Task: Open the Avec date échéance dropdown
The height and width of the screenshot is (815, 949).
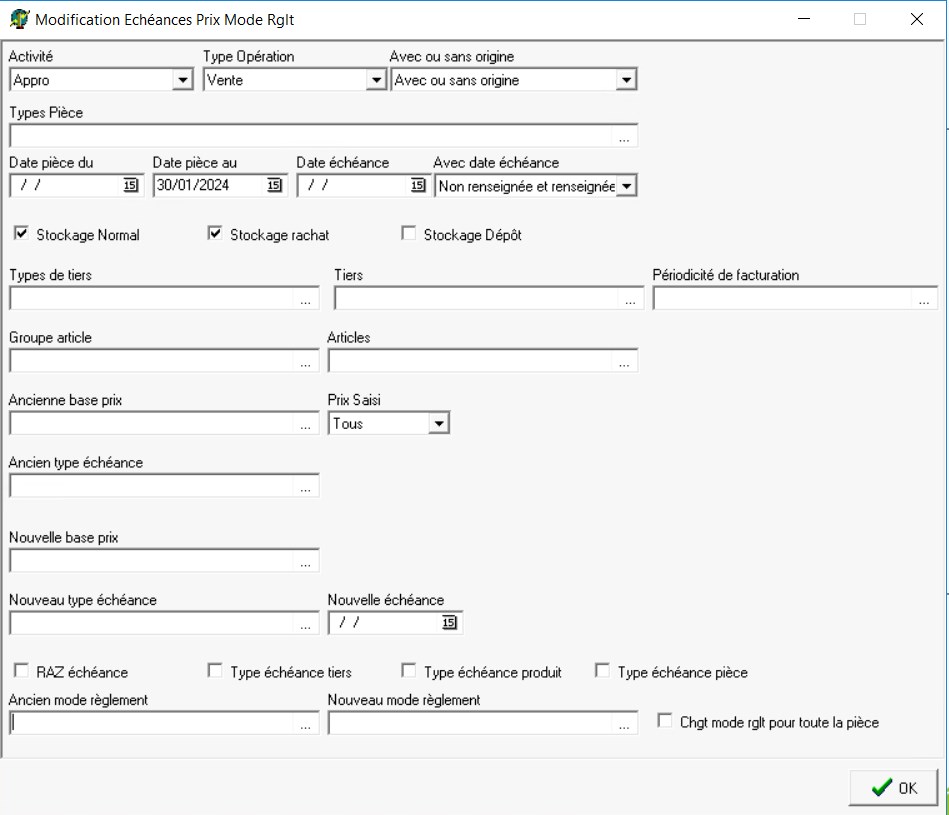Action: pos(626,186)
